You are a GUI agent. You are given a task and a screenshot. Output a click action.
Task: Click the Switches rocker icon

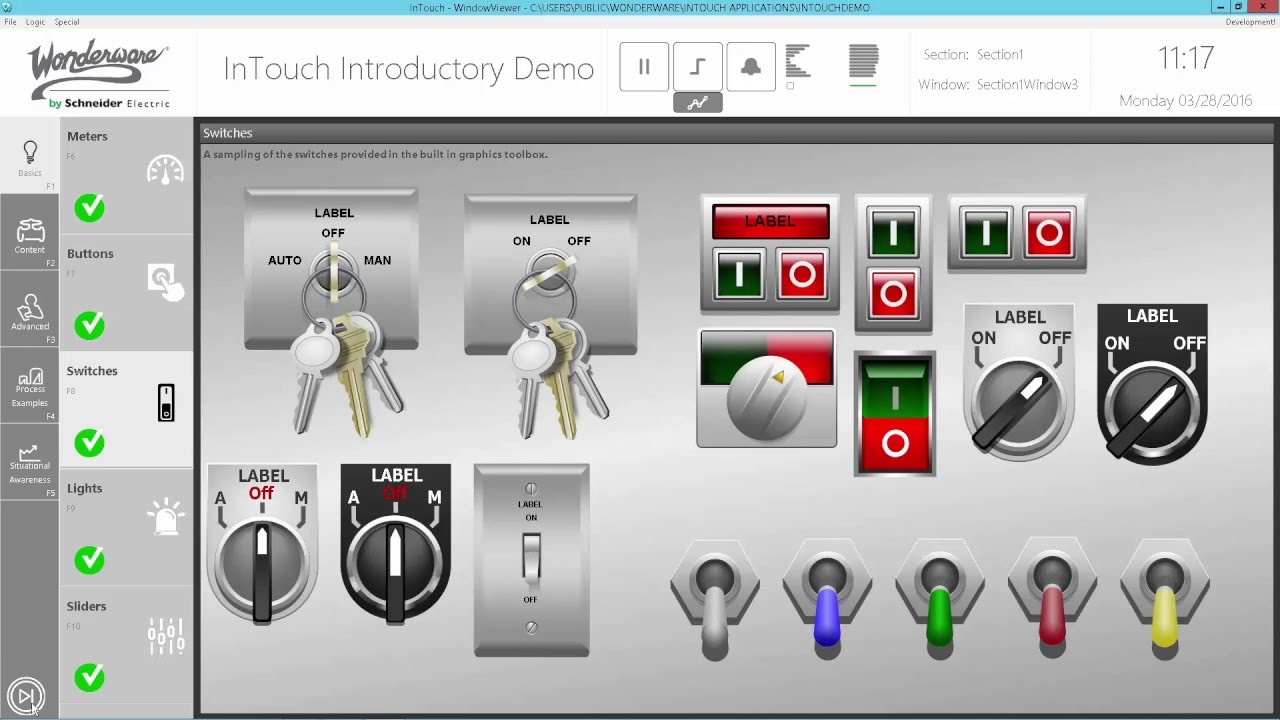point(166,402)
